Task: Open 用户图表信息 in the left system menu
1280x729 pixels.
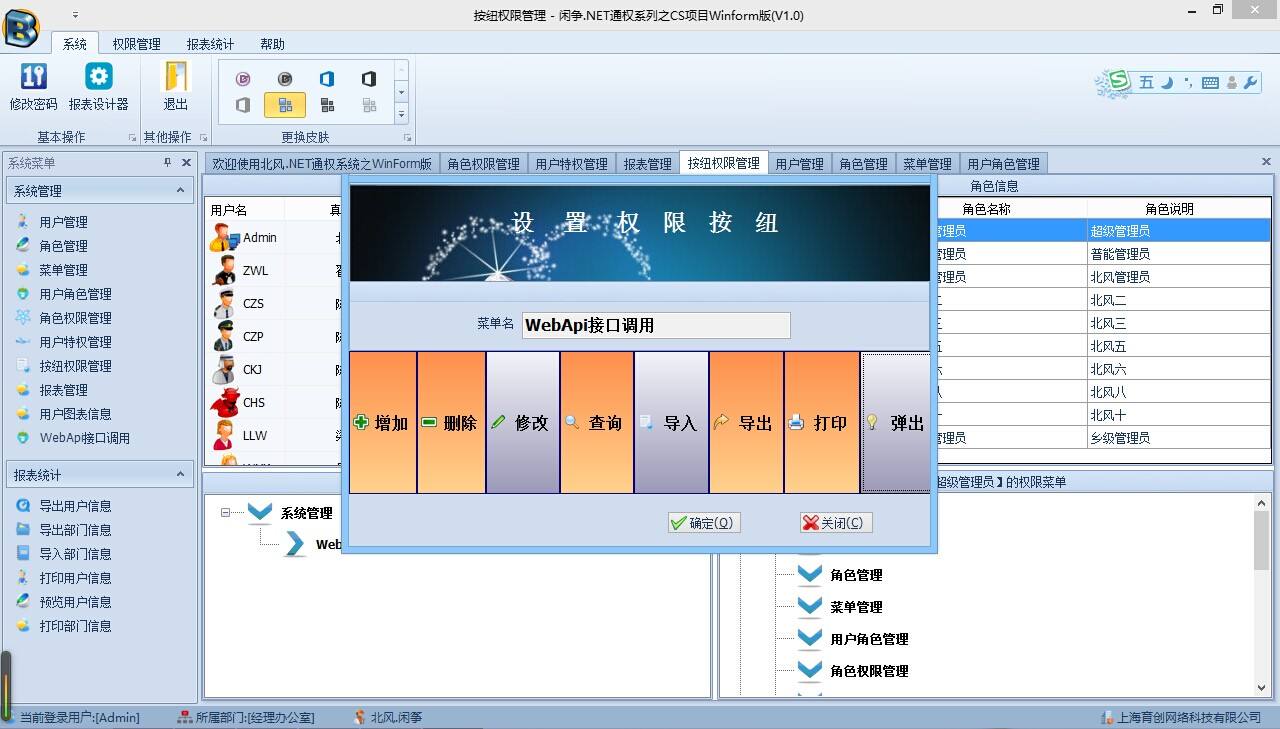Action: pyautogui.click(x=75, y=414)
